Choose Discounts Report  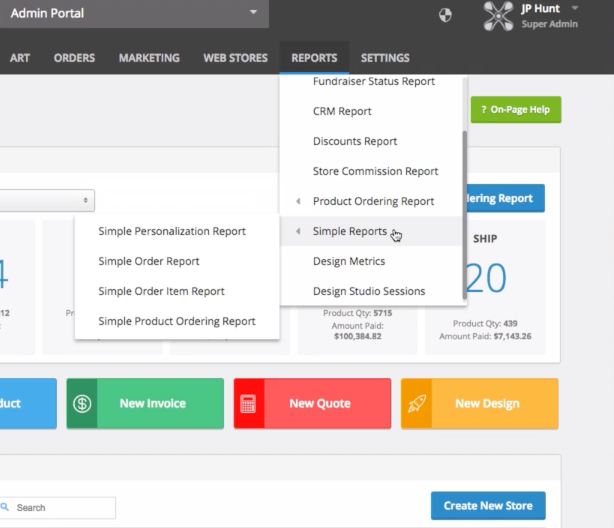[355, 141]
